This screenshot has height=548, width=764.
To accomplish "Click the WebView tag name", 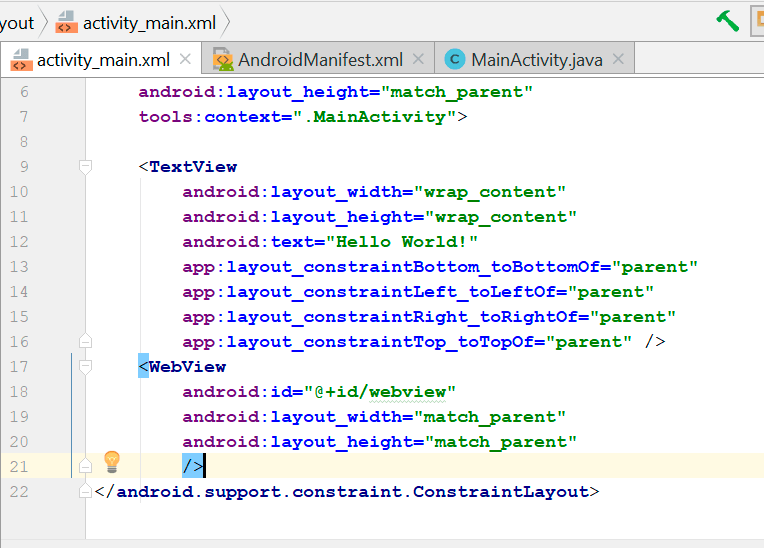I will [x=188, y=367].
